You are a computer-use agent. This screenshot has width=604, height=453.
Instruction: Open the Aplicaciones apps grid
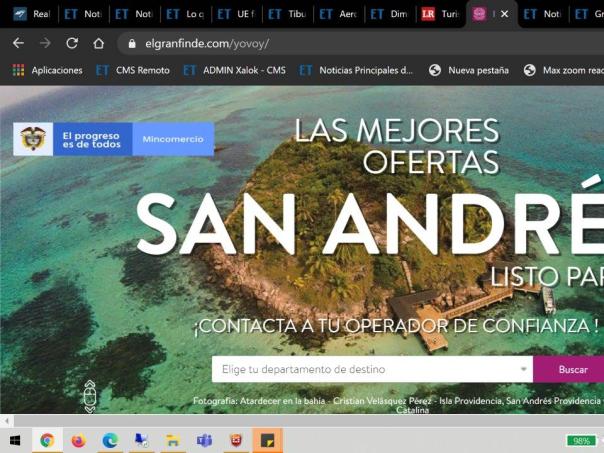click(x=47, y=70)
